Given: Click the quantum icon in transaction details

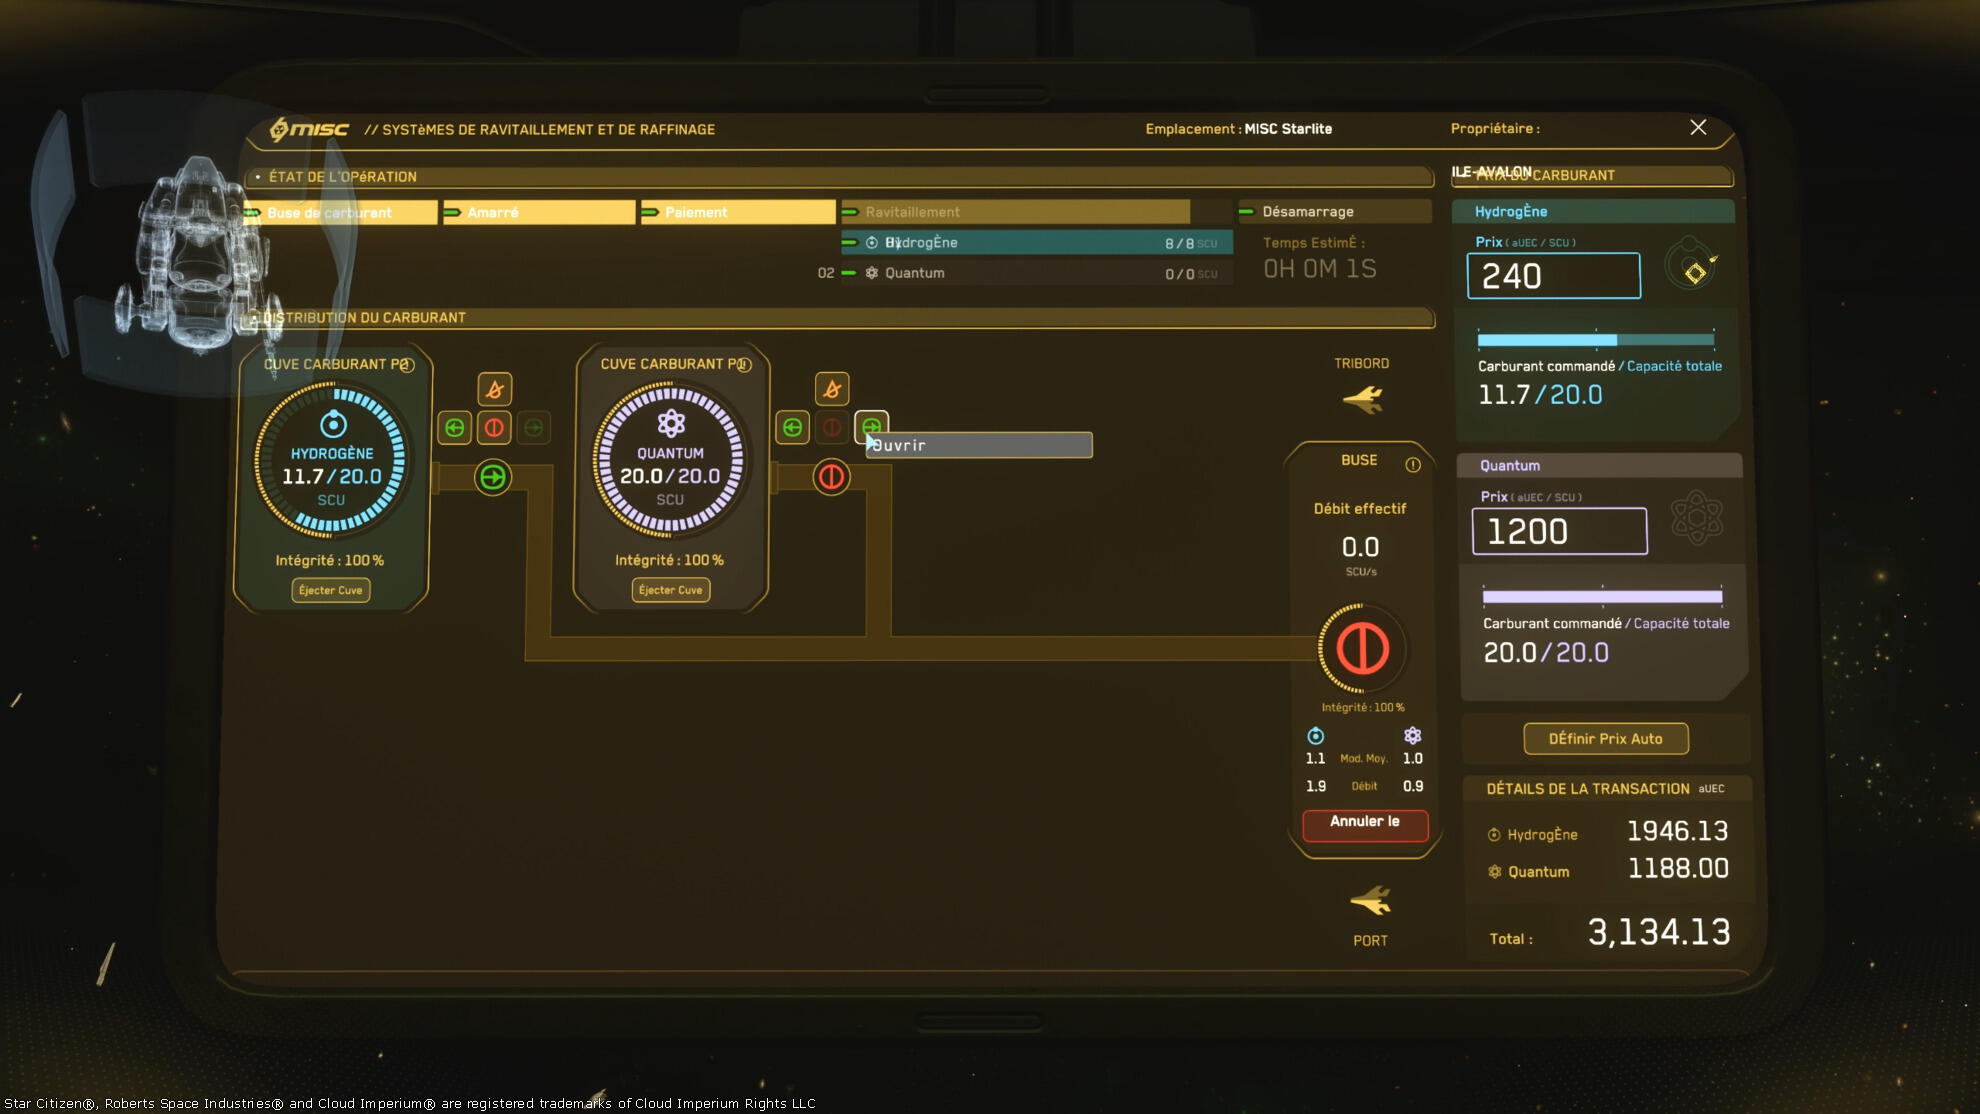Looking at the screenshot, I should click(1494, 872).
